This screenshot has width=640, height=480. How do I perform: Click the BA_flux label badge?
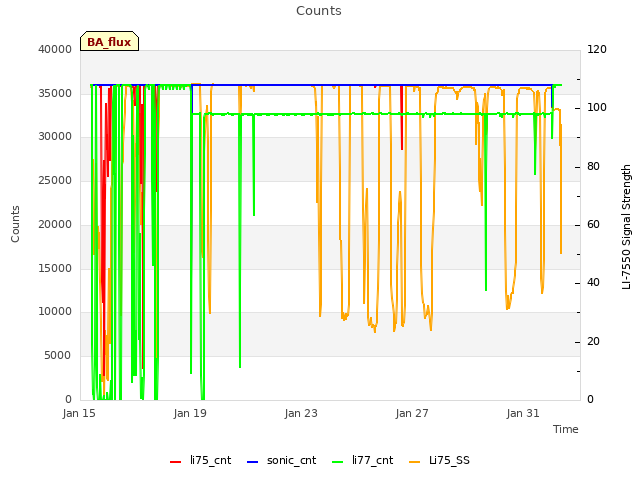coord(109,41)
